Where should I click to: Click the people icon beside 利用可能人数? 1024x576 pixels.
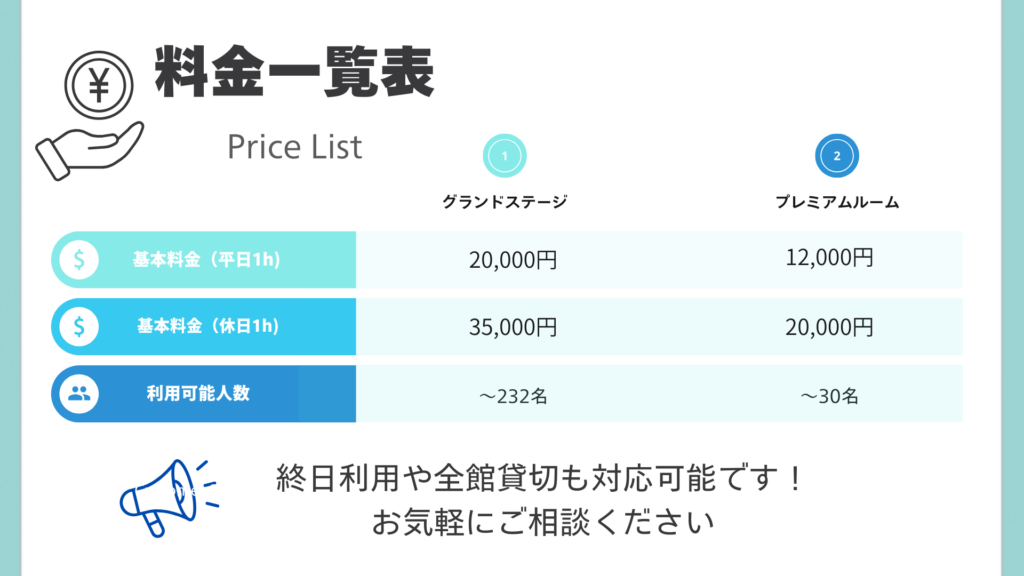pos(79,393)
